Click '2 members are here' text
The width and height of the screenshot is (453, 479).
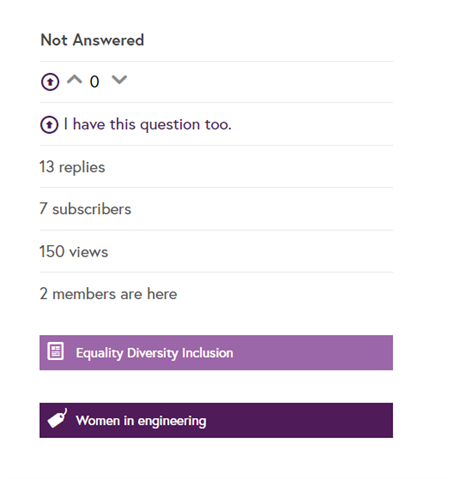(108, 294)
